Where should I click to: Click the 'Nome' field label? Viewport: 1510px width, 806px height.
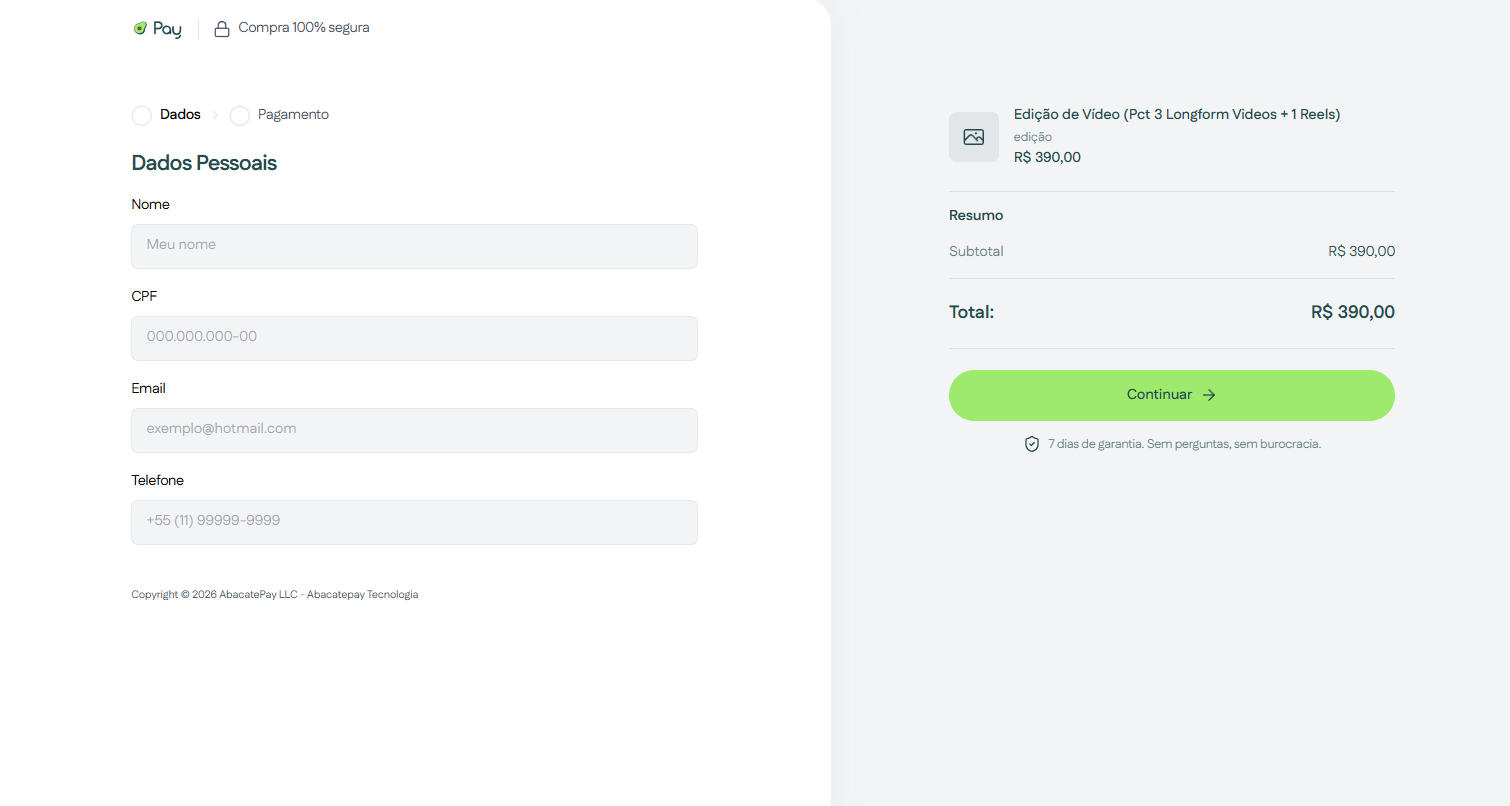pyautogui.click(x=151, y=204)
